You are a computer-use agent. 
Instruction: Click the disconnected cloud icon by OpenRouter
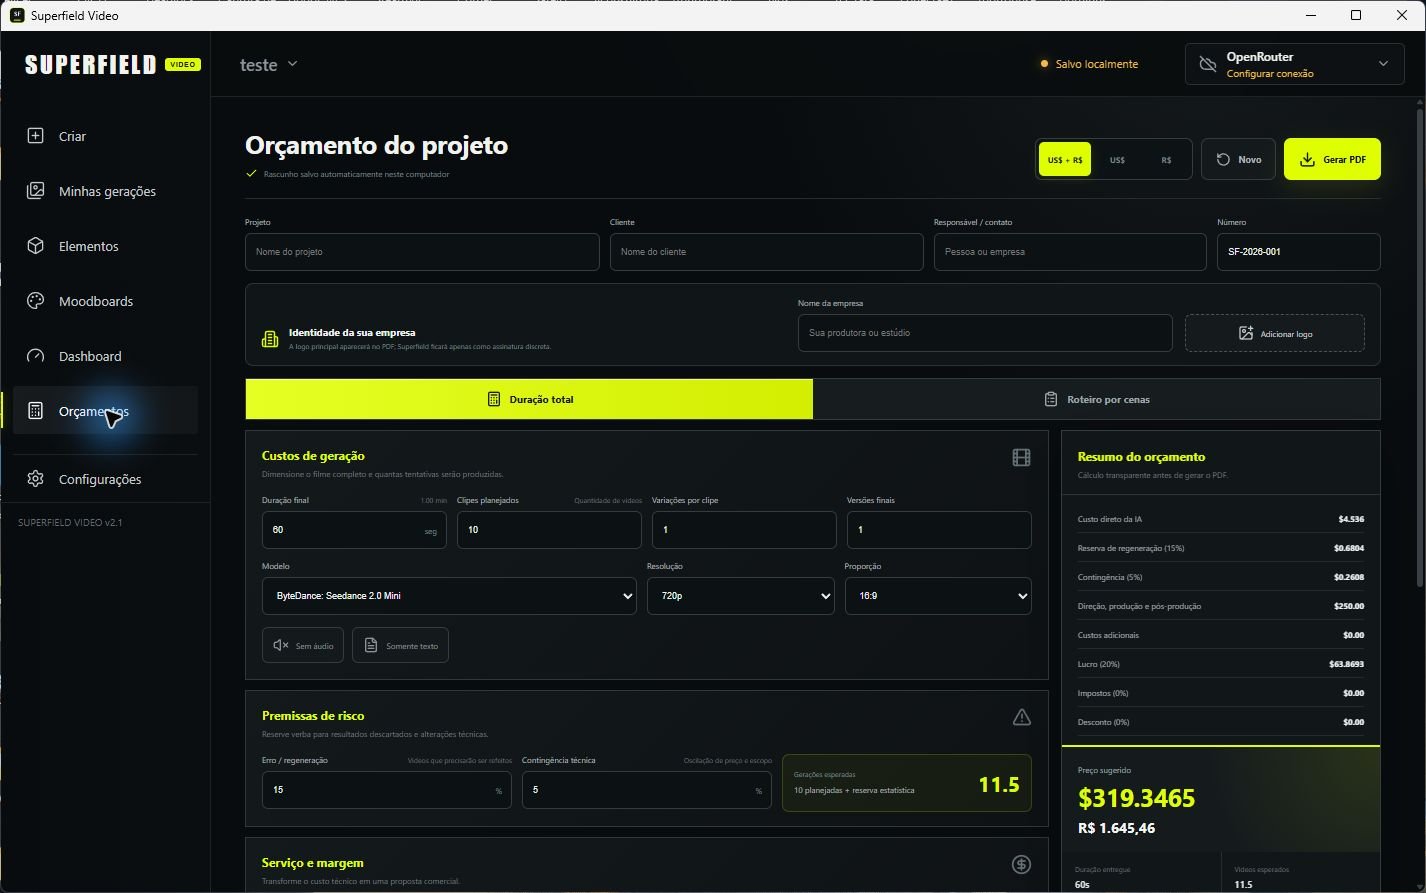[x=1207, y=64]
